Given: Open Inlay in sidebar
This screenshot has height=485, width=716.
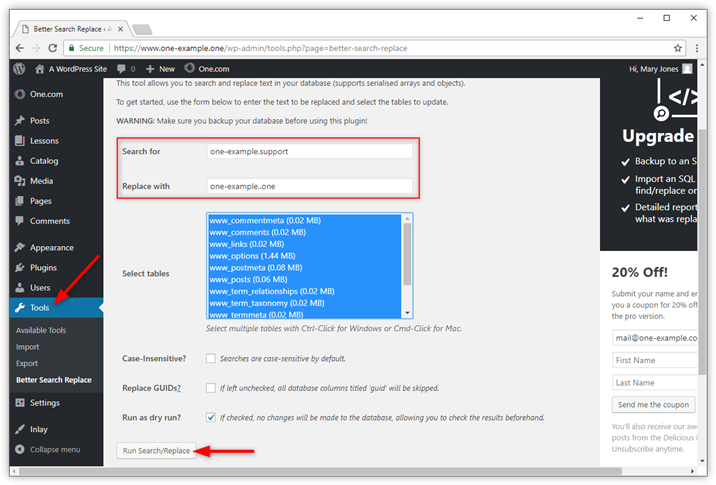Looking at the screenshot, I should tap(56, 429).
